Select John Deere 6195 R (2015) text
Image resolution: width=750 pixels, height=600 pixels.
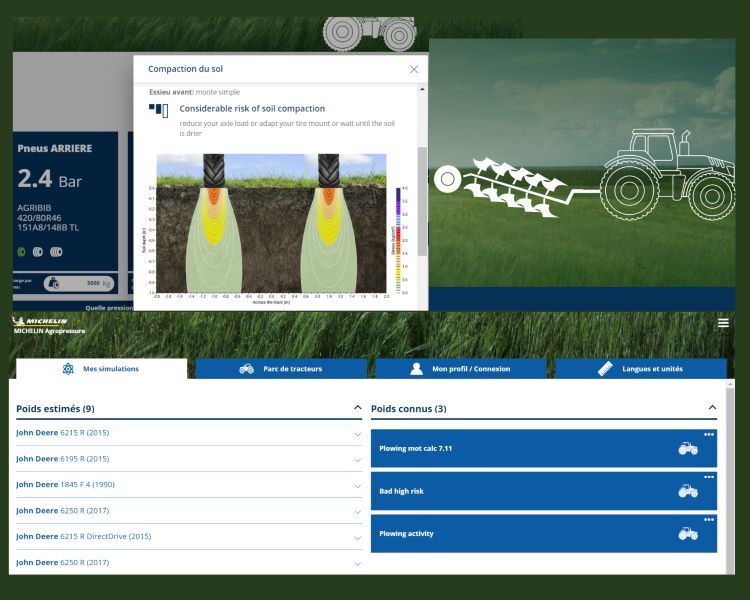pos(63,459)
